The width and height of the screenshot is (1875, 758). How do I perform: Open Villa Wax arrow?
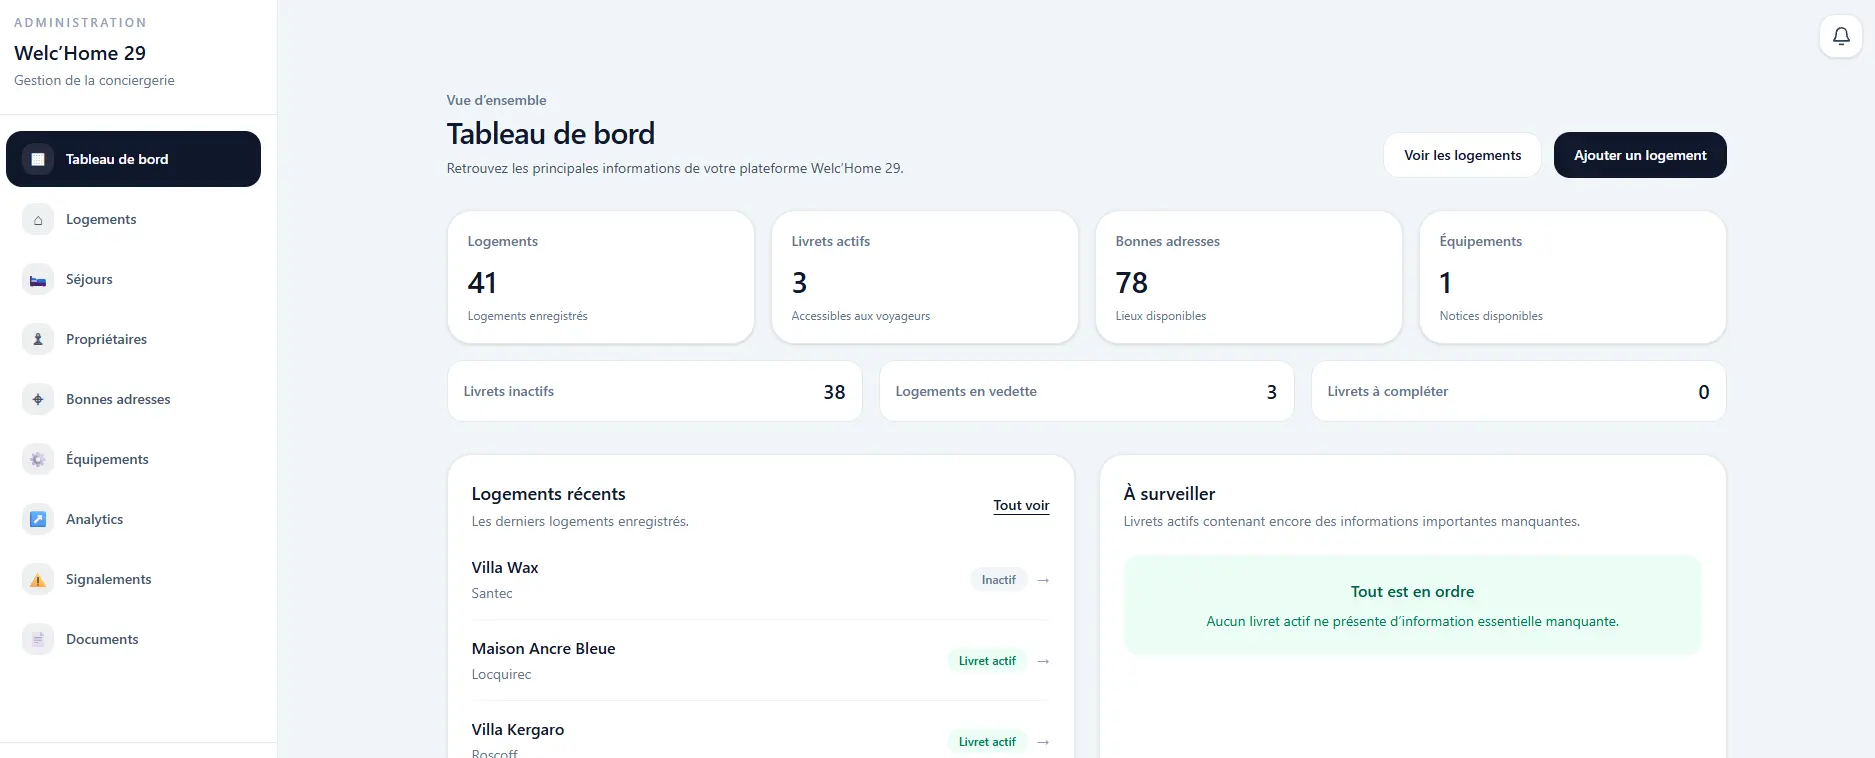(x=1043, y=580)
